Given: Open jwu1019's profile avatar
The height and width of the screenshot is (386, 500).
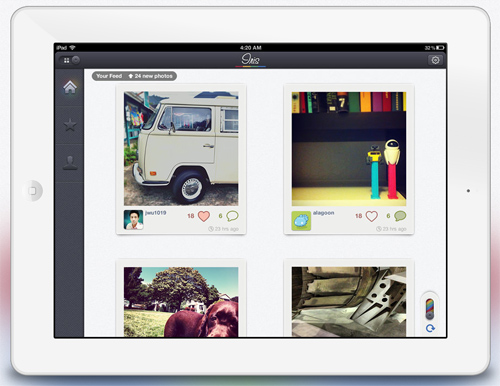Looking at the screenshot, I should (133, 220).
